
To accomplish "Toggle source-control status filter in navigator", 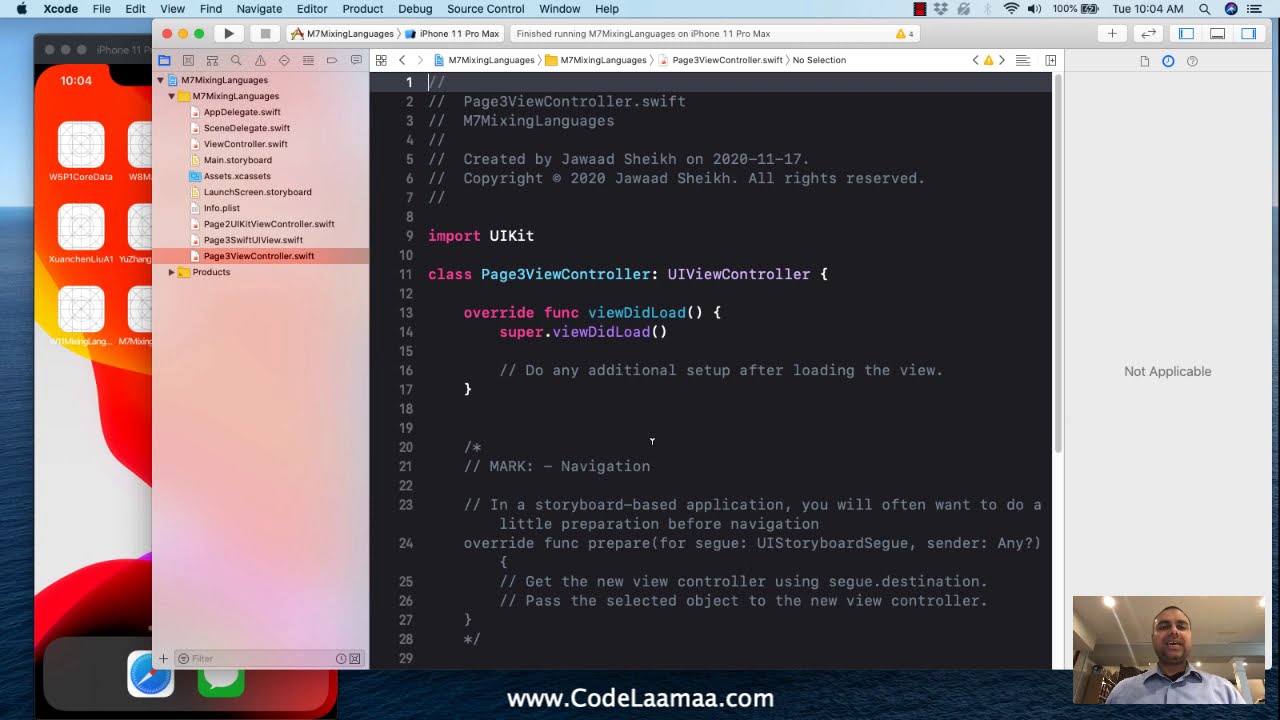I will pos(355,658).
